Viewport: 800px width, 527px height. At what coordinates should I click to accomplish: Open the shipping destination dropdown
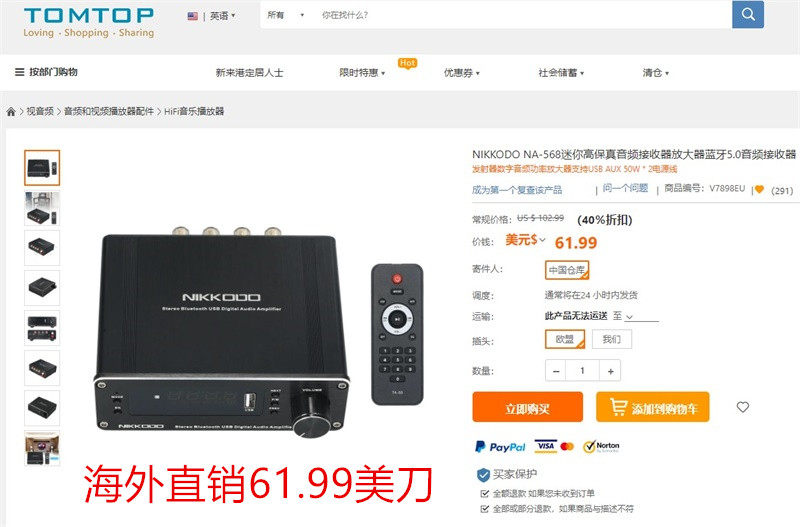click(635, 316)
